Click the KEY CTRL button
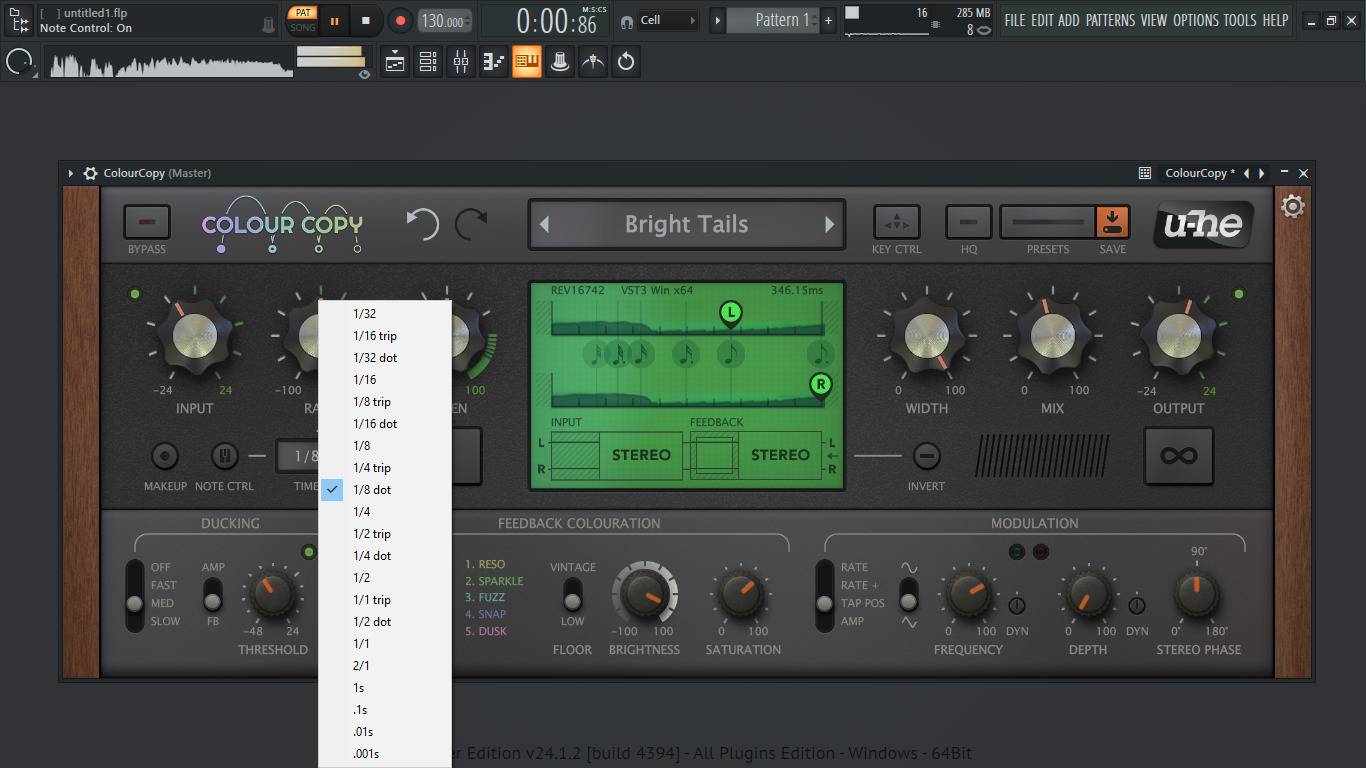The width and height of the screenshot is (1366, 768). [896, 222]
